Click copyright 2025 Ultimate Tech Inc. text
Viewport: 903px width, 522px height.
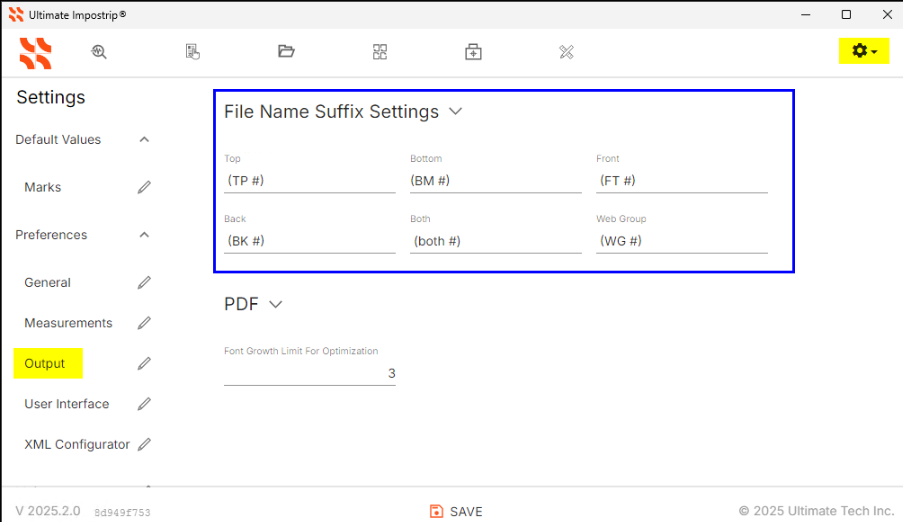pos(816,511)
